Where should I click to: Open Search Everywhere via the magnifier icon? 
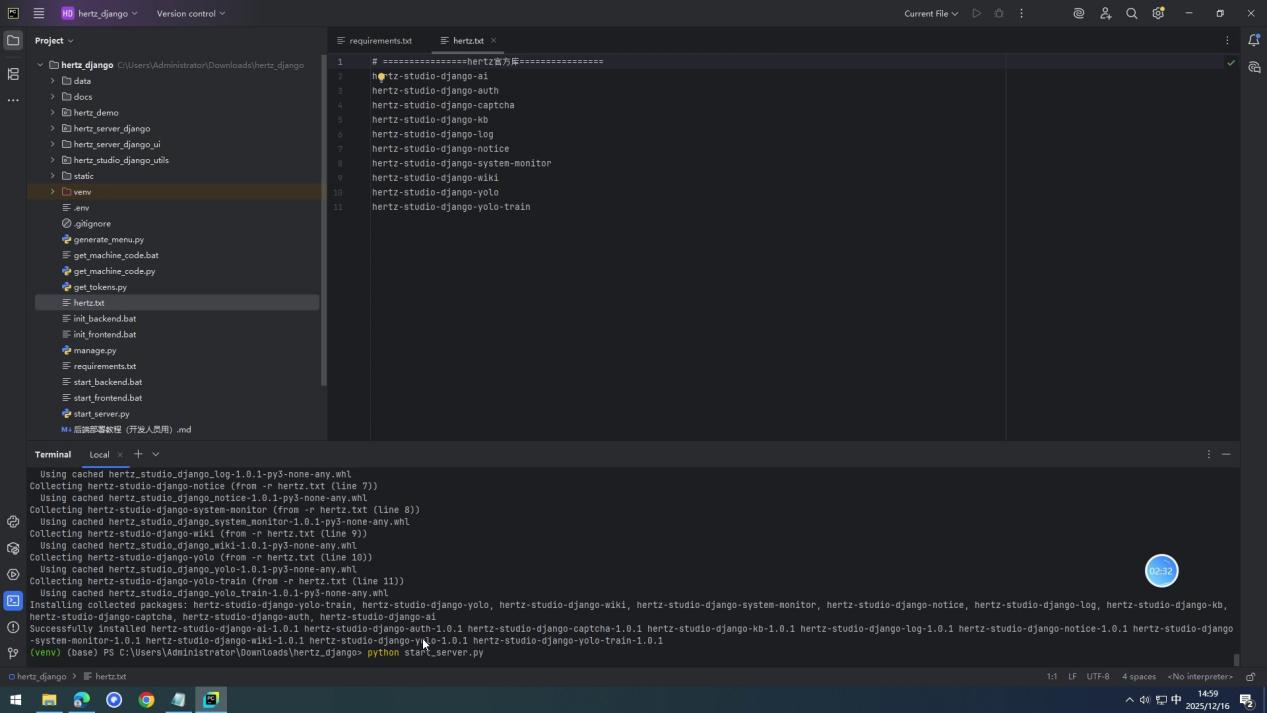coord(1131,13)
